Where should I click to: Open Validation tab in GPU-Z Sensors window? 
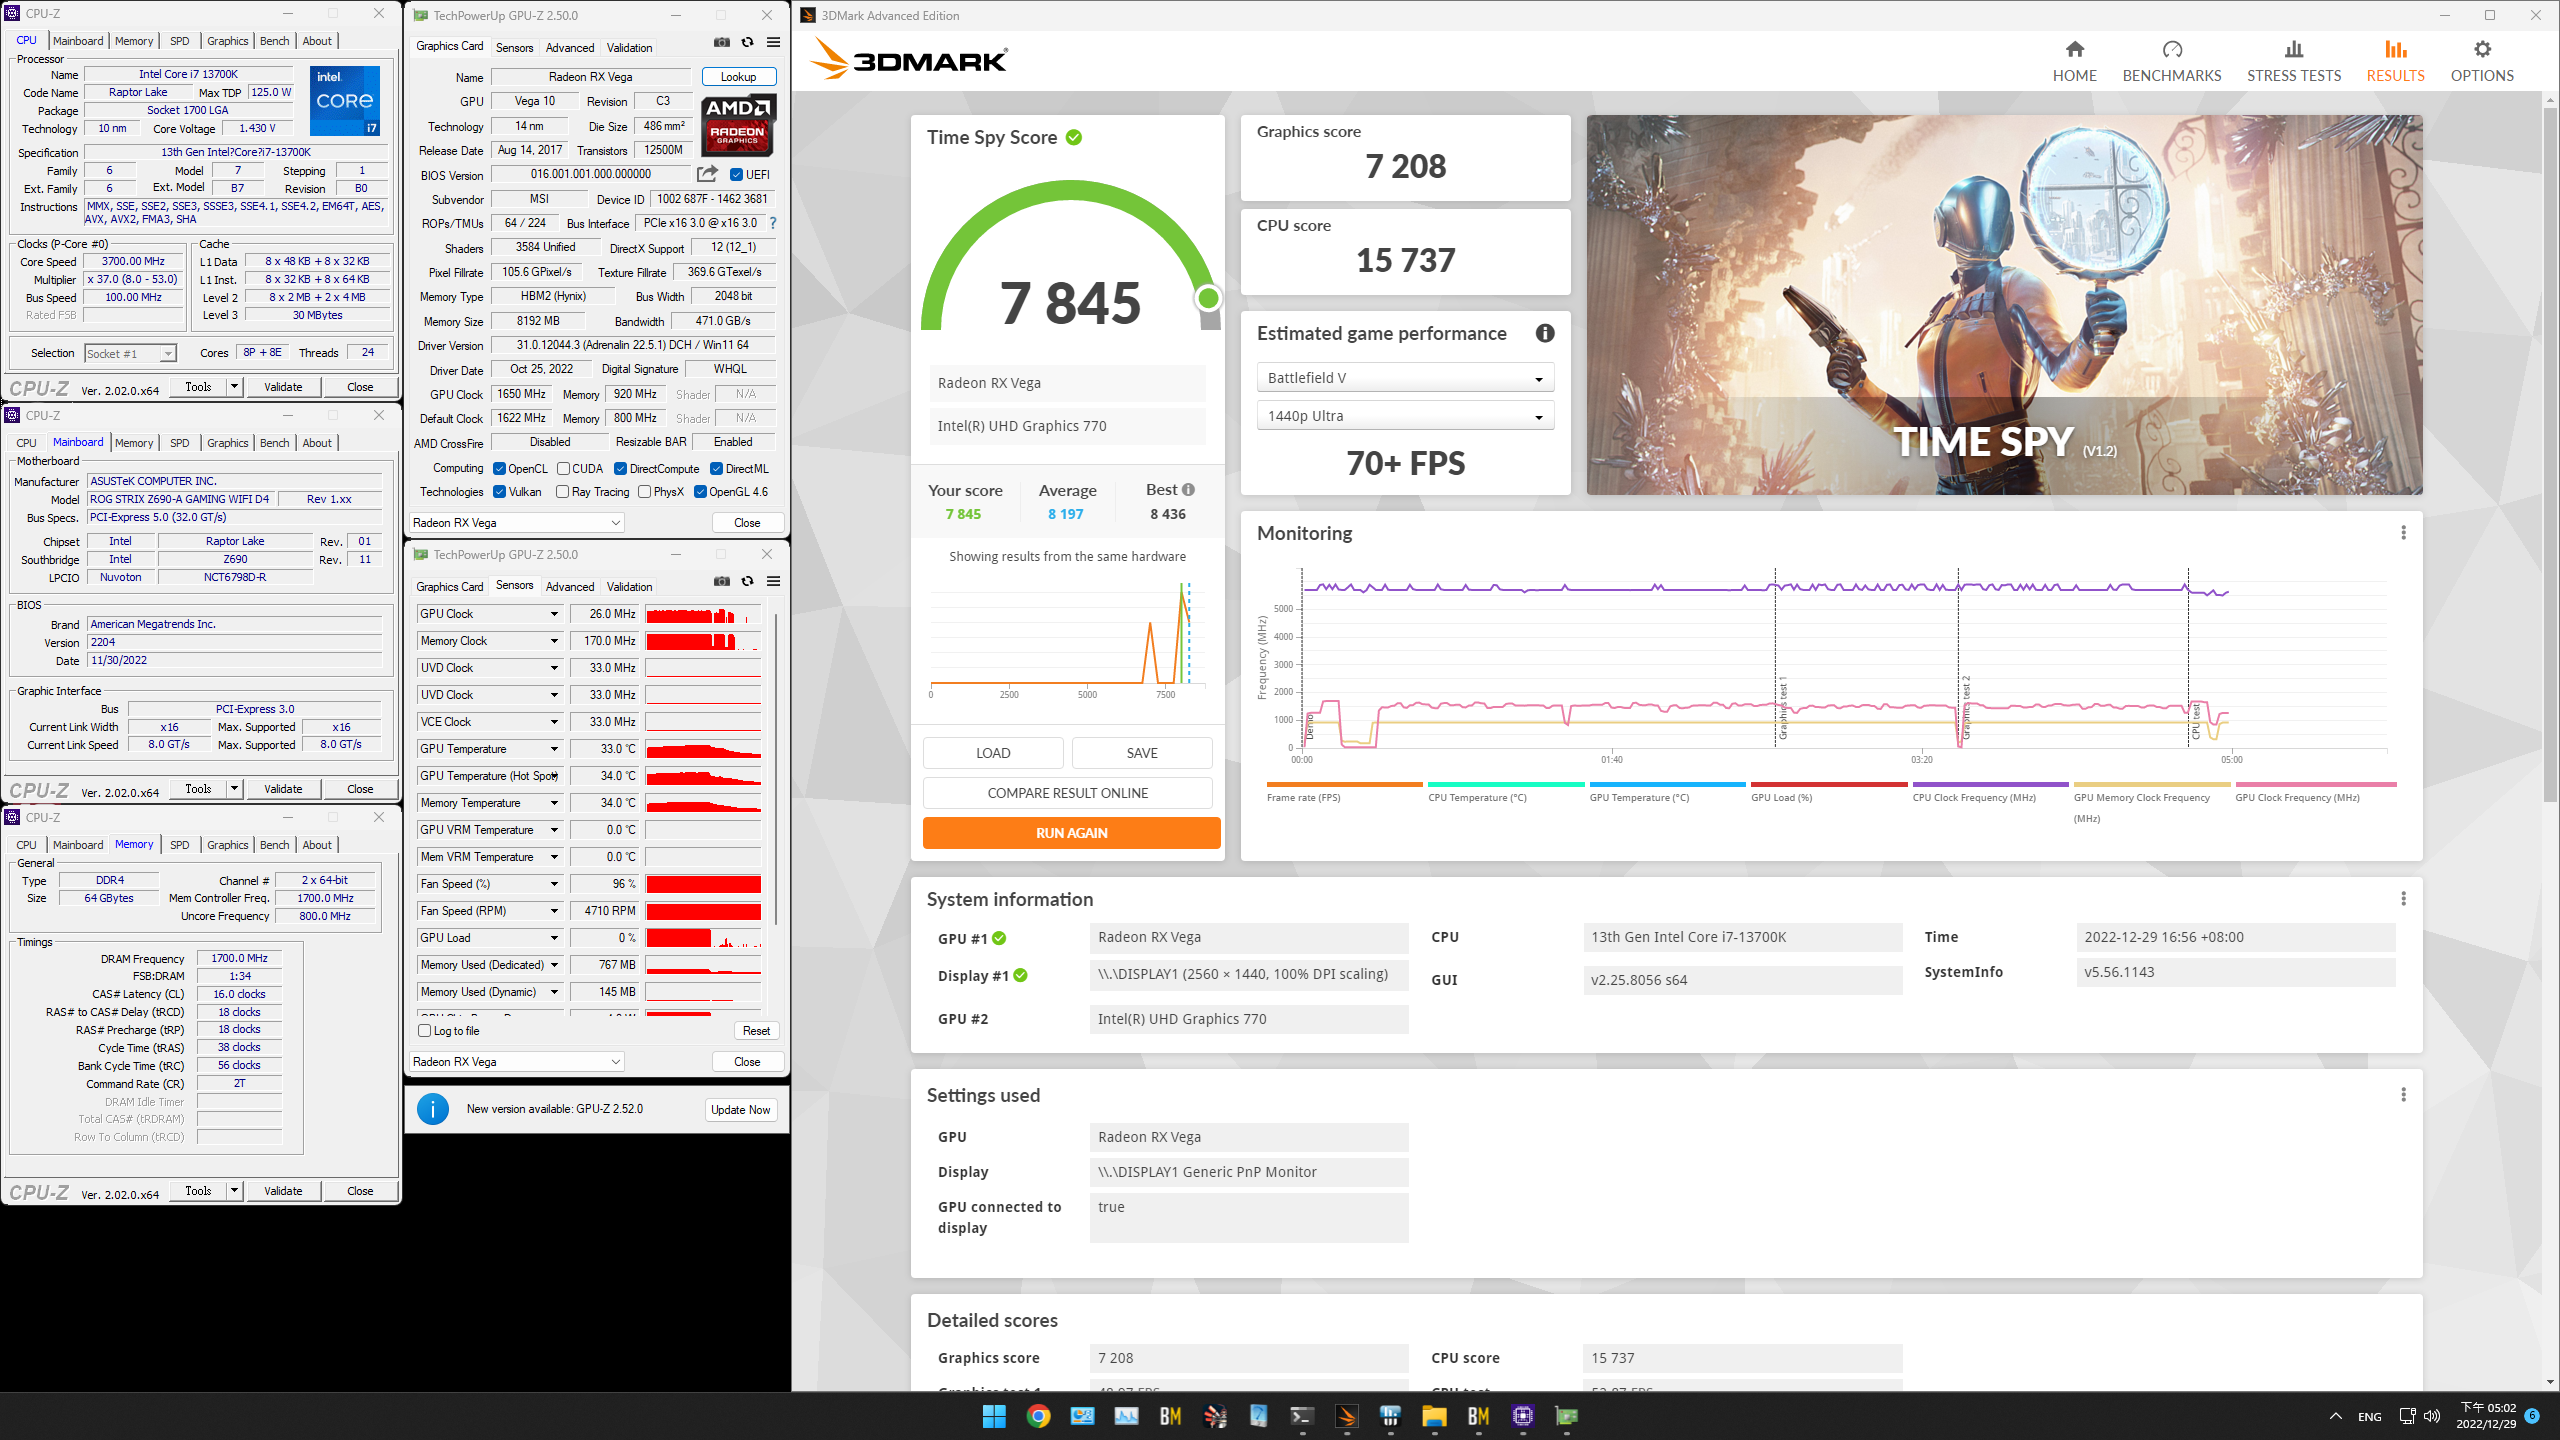(x=629, y=586)
